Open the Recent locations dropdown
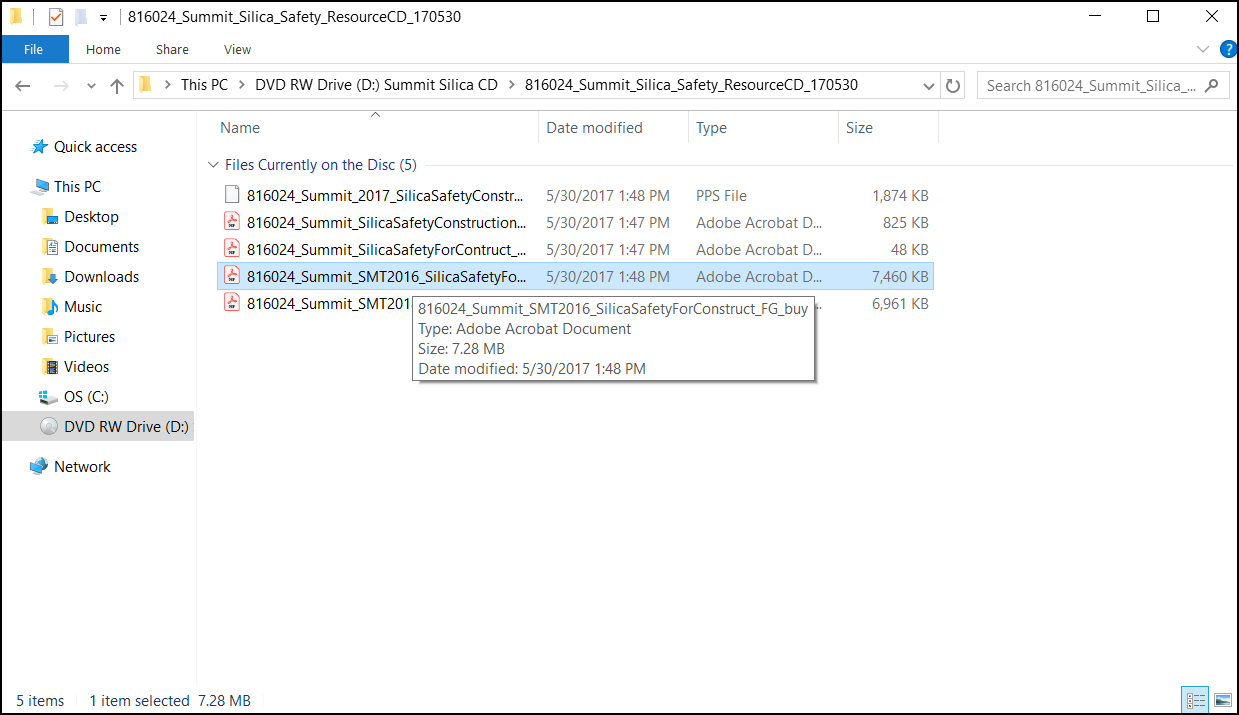This screenshot has width=1239, height=715. click(x=92, y=86)
